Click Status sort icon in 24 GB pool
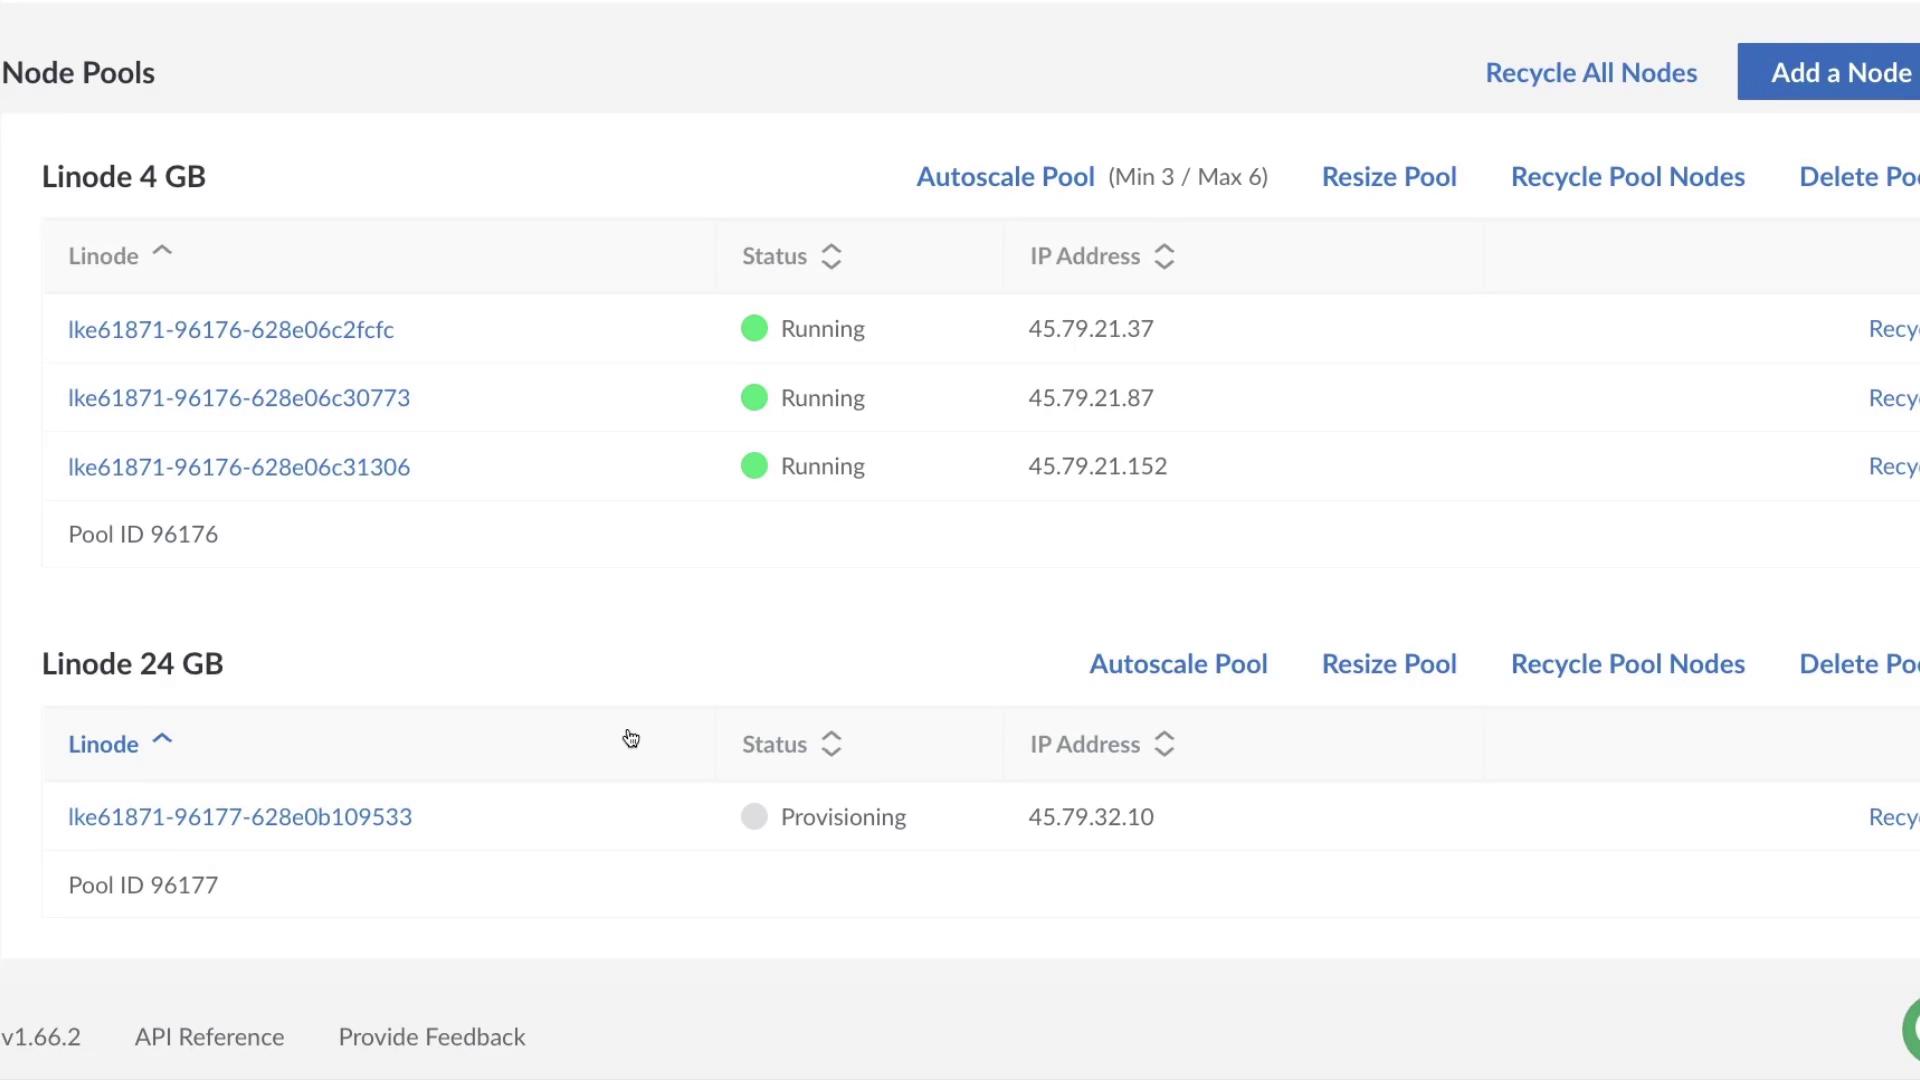Screen dimensions: 1920x1080 click(831, 745)
